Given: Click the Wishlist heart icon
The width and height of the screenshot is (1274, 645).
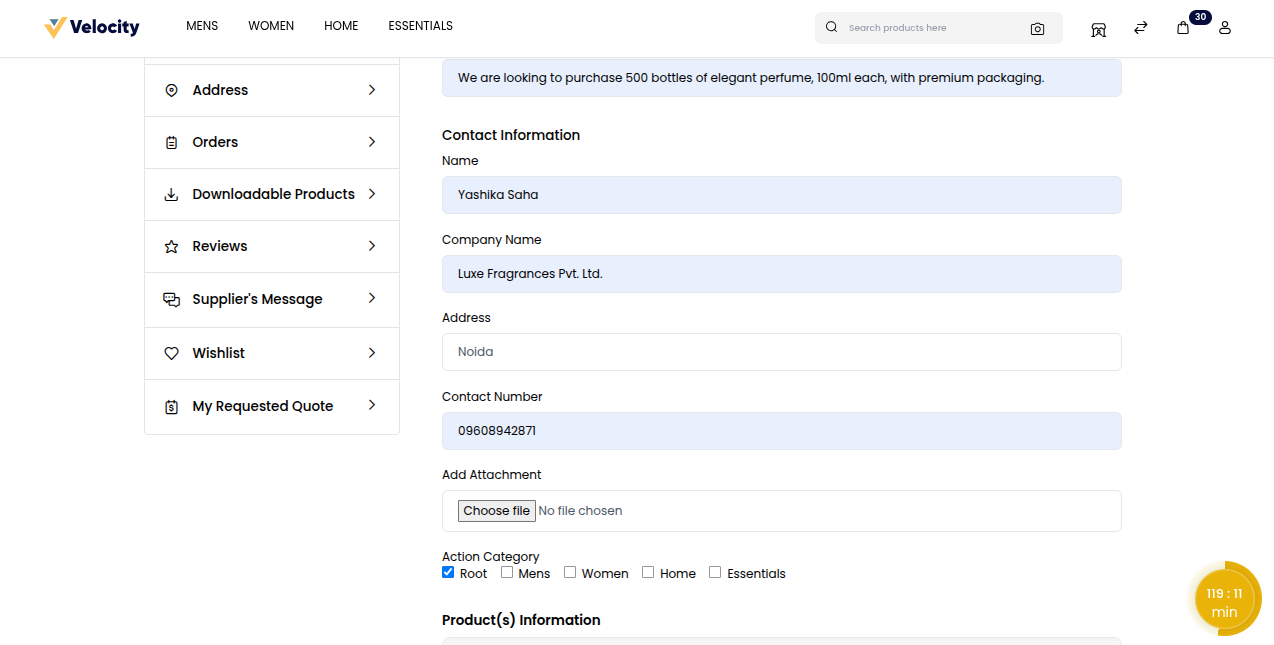Looking at the screenshot, I should (x=171, y=353).
